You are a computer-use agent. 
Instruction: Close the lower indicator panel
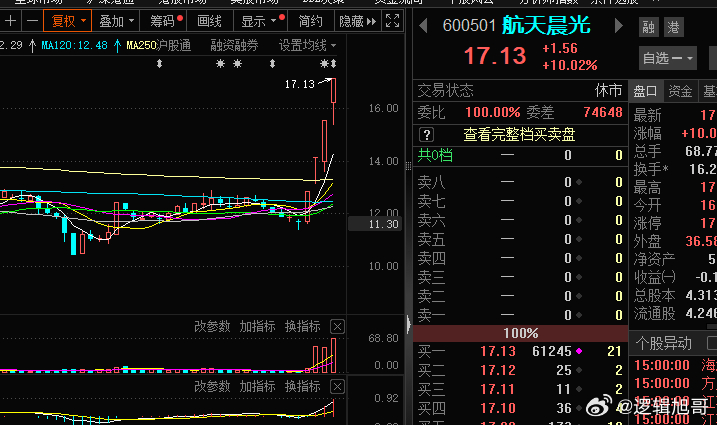[x=337, y=387]
